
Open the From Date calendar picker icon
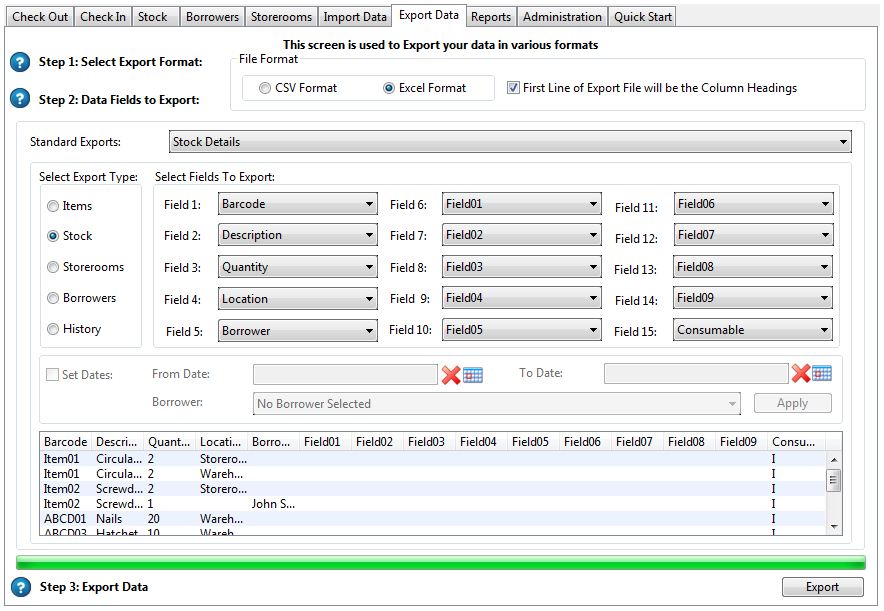[473, 374]
